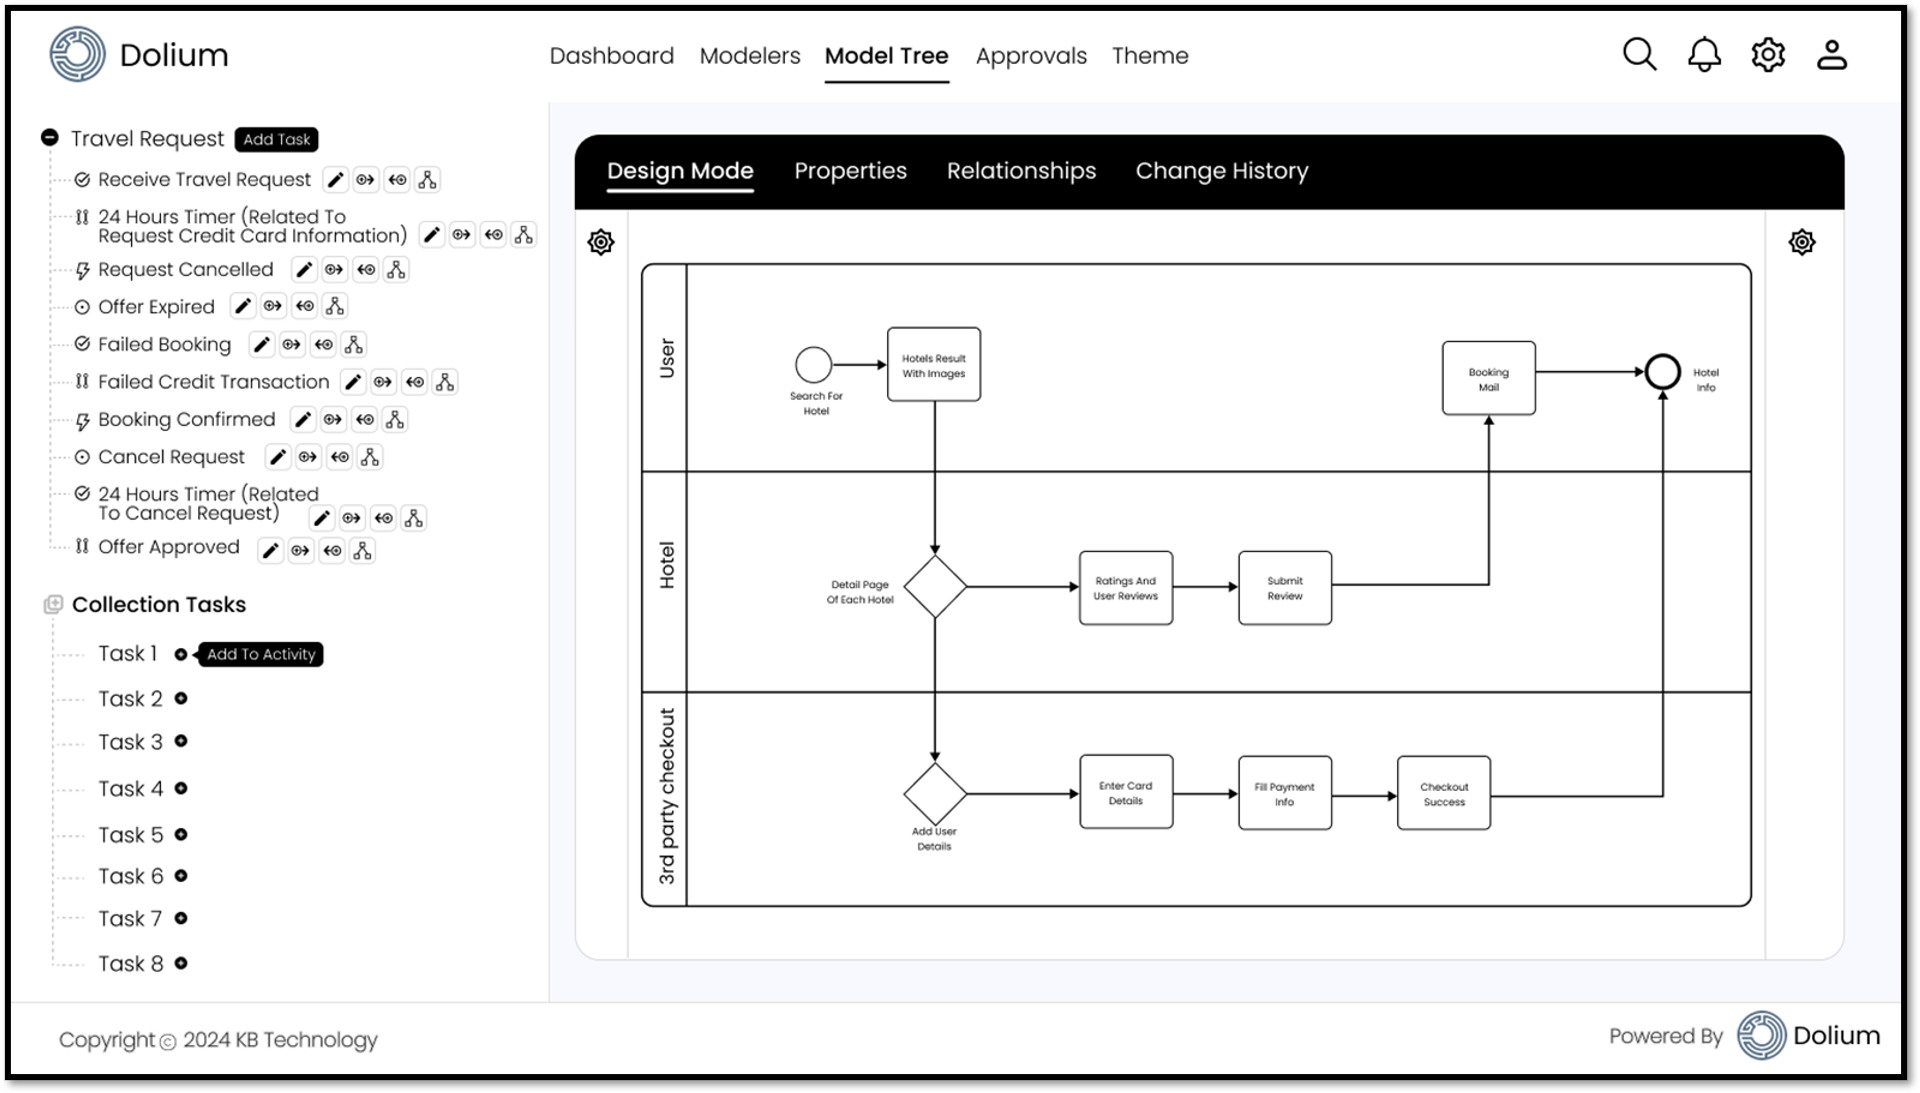Switch to the Properties tab

tap(850, 171)
